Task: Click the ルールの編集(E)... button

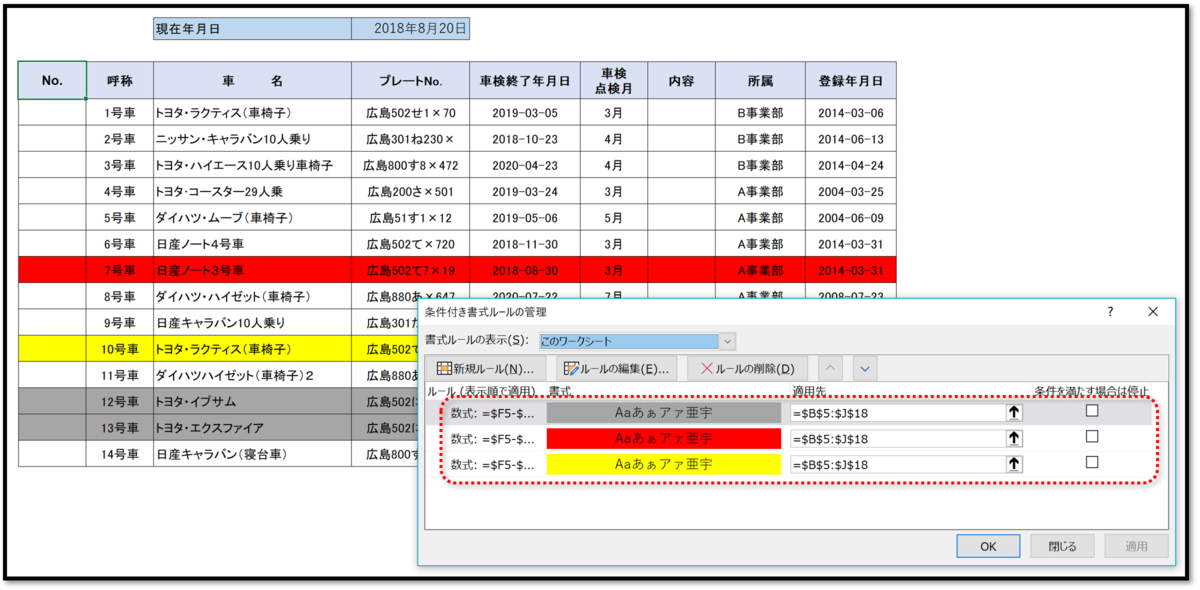Action: pos(616,369)
